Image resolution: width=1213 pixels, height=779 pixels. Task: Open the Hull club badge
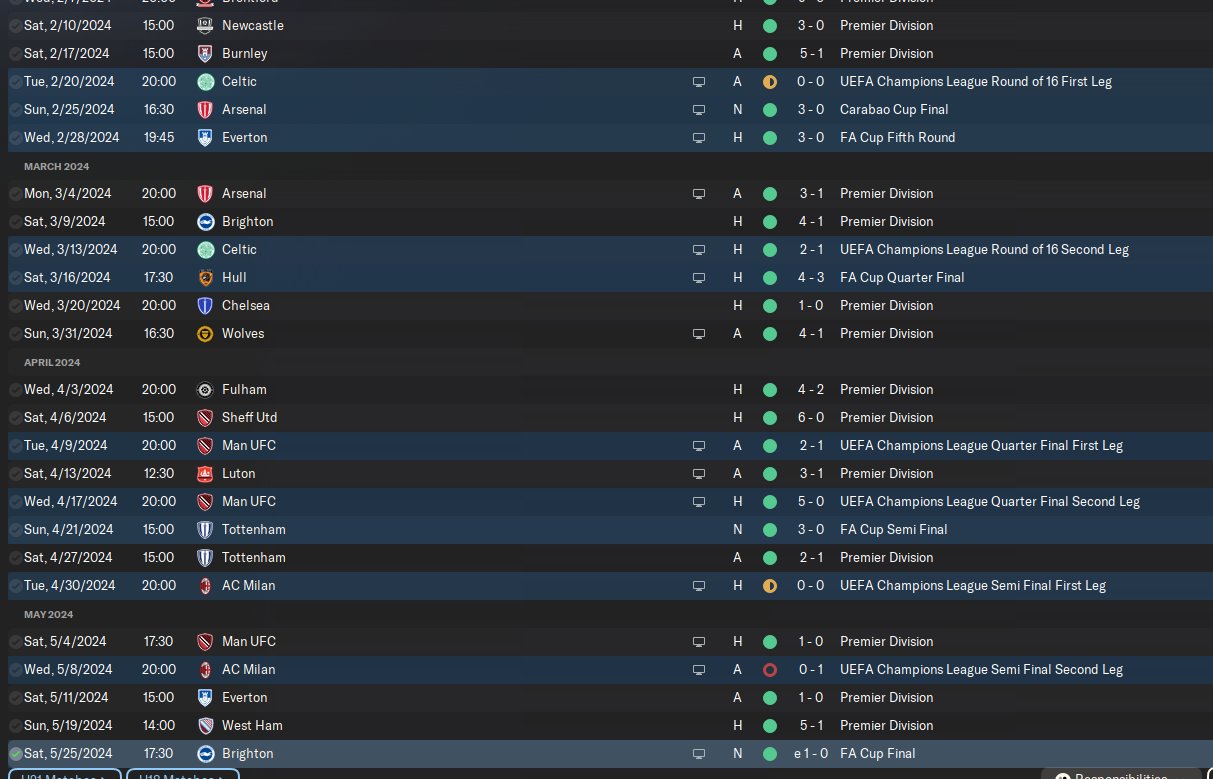[205, 277]
